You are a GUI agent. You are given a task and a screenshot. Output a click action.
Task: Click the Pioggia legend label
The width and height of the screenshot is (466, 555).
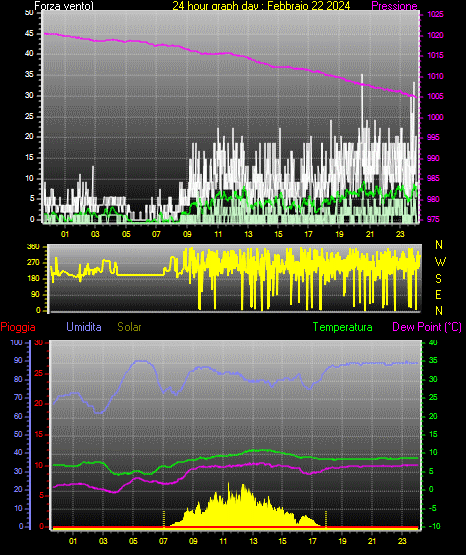18,327
